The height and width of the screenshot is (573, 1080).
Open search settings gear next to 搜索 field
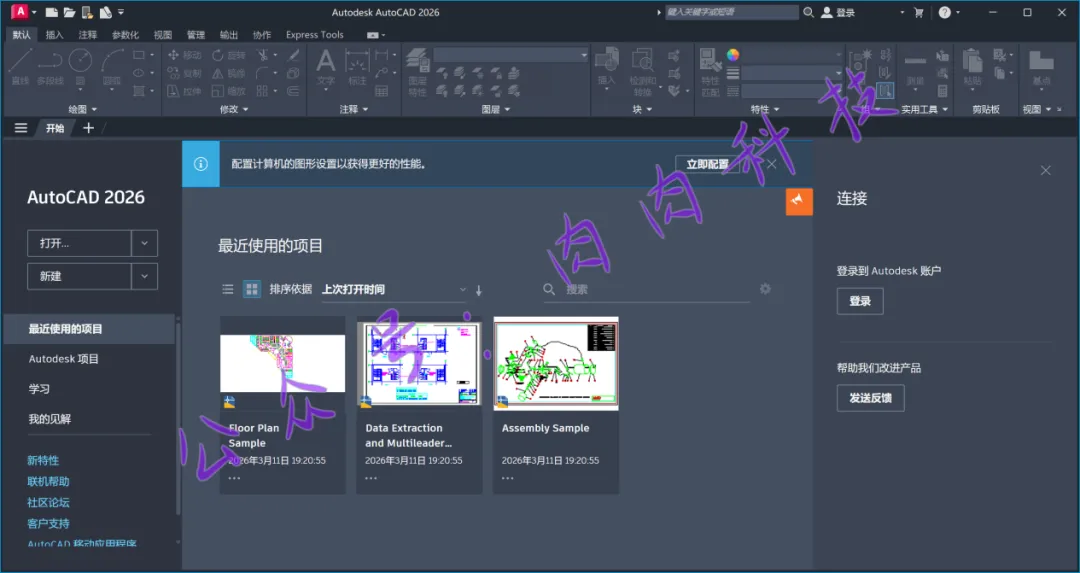pyautogui.click(x=765, y=289)
